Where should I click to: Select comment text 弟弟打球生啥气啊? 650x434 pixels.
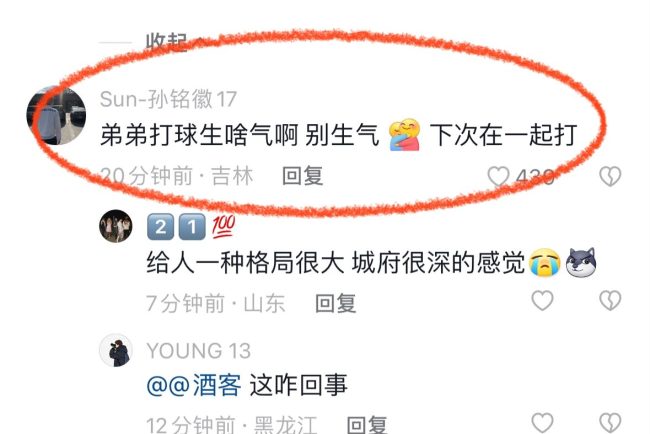tap(199, 135)
